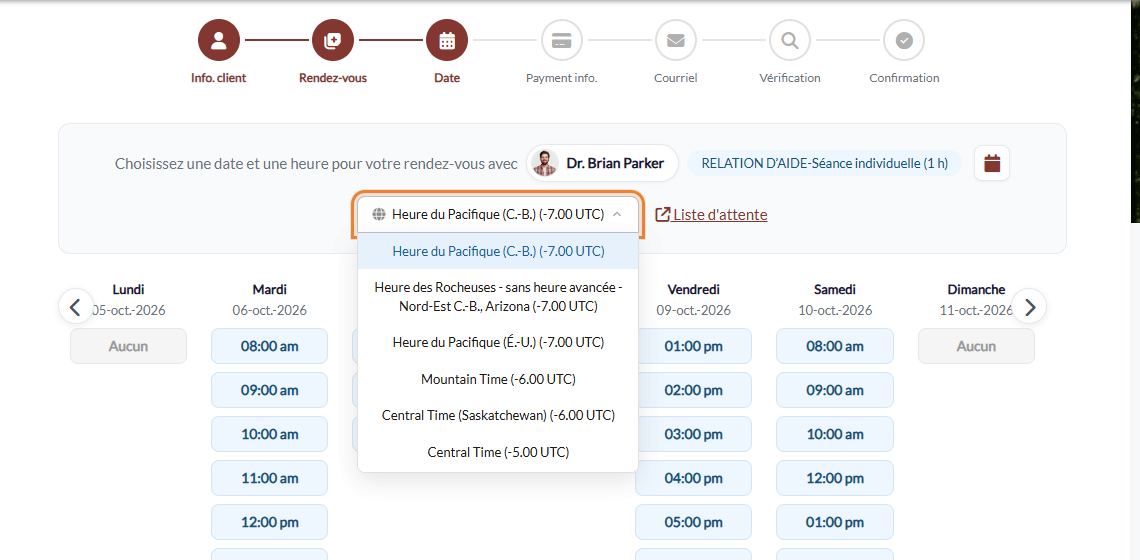Viewport: 1140px width, 560px height.
Task: Click the Rendez-vous step label
Action: click(x=333, y=78)
